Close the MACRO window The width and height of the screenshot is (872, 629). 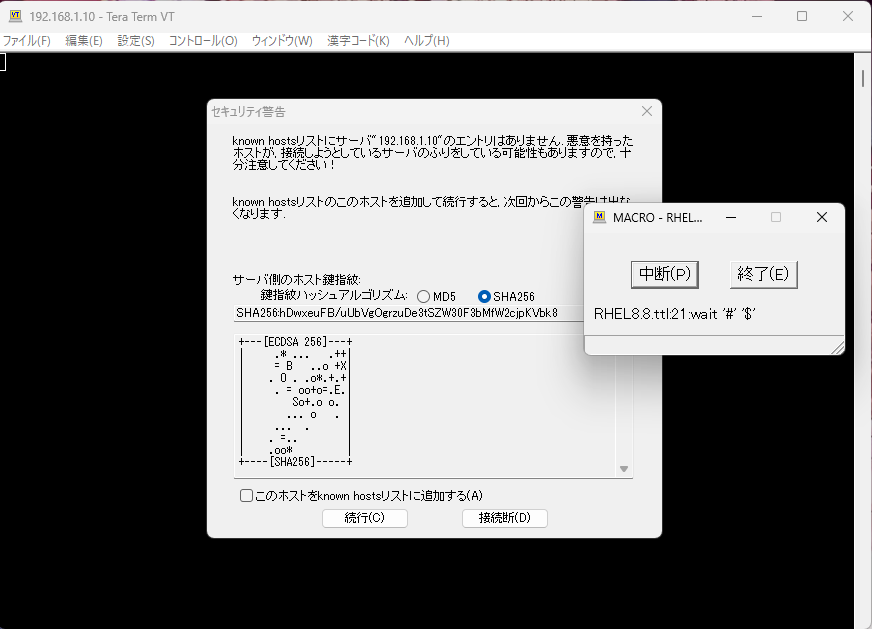point(822,217)
